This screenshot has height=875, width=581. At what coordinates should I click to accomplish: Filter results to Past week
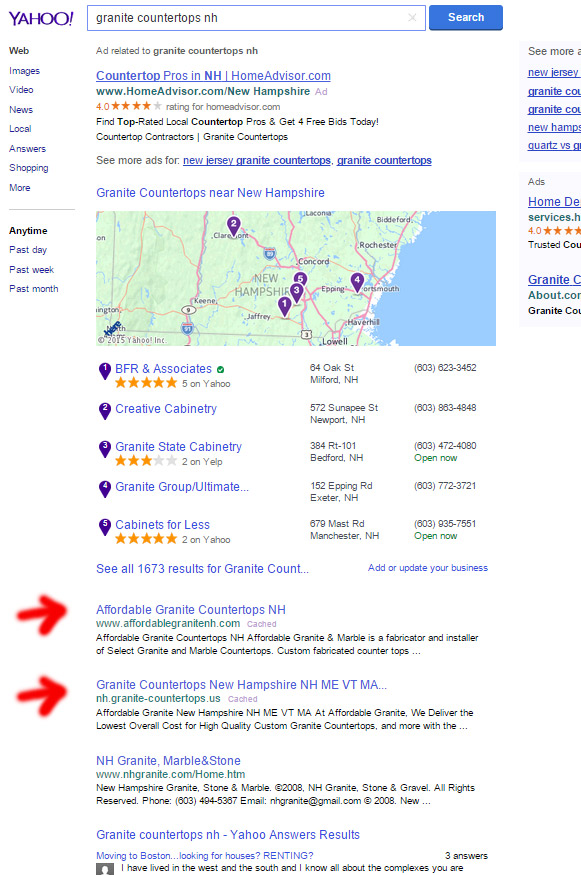coord(31,270)
